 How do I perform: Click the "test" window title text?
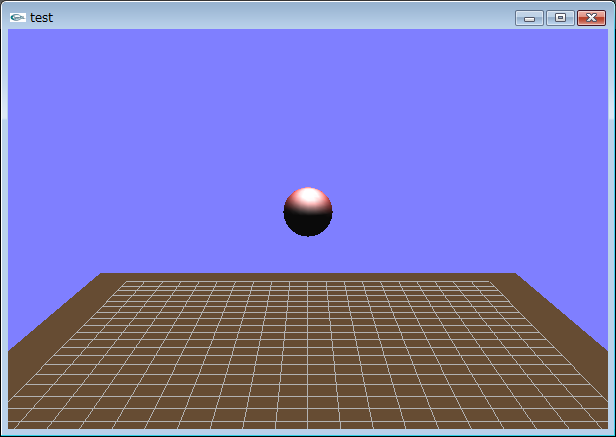[41, 18]
